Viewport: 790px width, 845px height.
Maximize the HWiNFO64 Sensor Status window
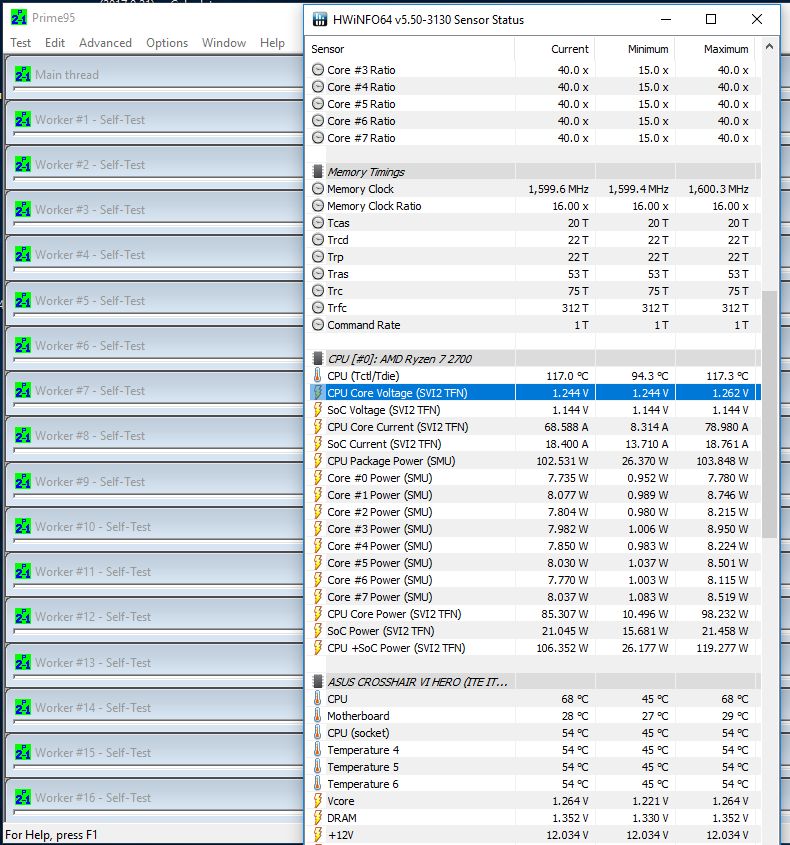(711, 19)
